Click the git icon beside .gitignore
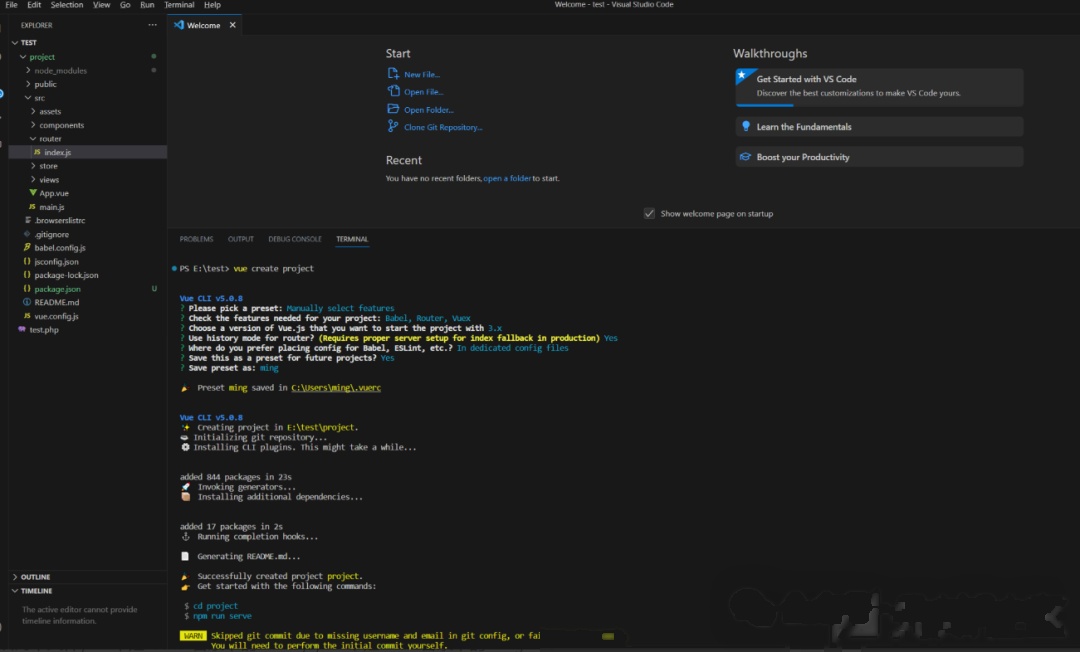This screenshot has width=1080, height=652. 27,234
